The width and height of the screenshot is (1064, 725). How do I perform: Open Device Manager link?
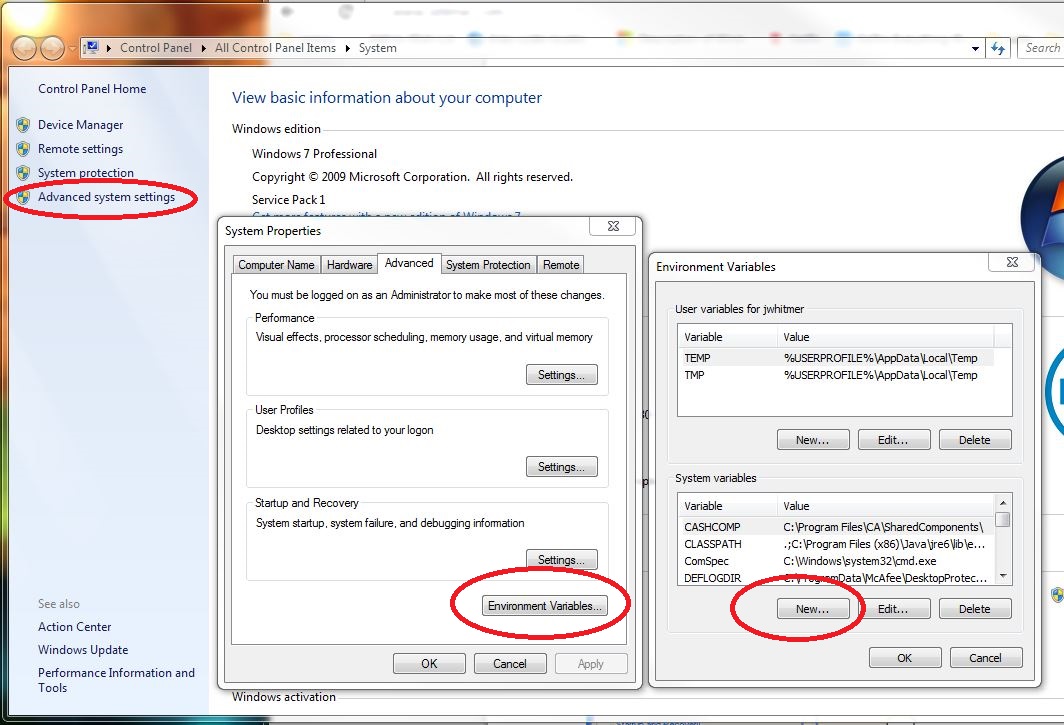pyautogui.click(x=81, y=125)
